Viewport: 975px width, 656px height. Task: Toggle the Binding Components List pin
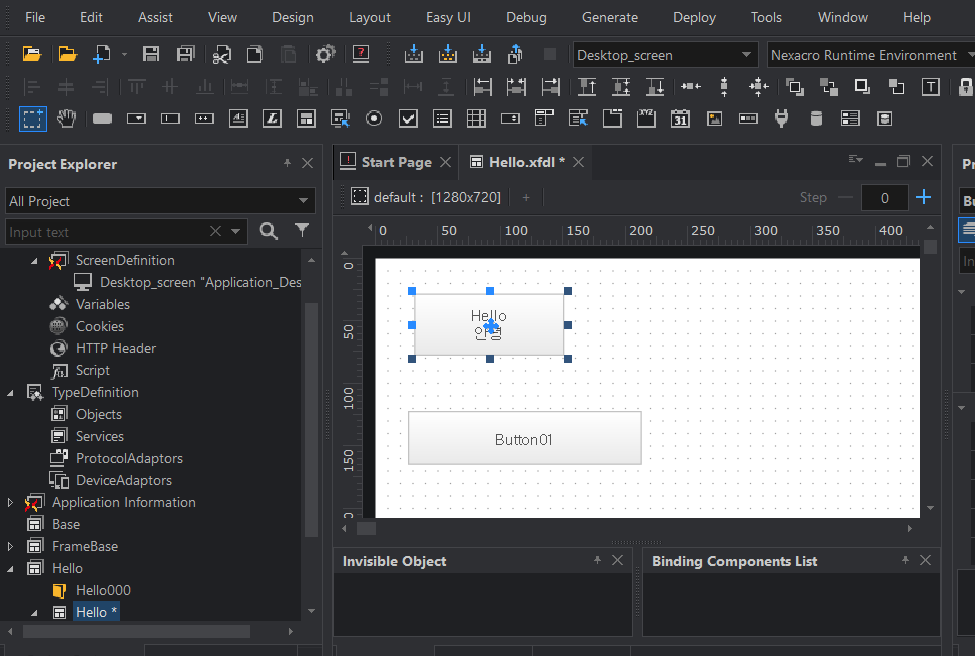tap(905, 560)
